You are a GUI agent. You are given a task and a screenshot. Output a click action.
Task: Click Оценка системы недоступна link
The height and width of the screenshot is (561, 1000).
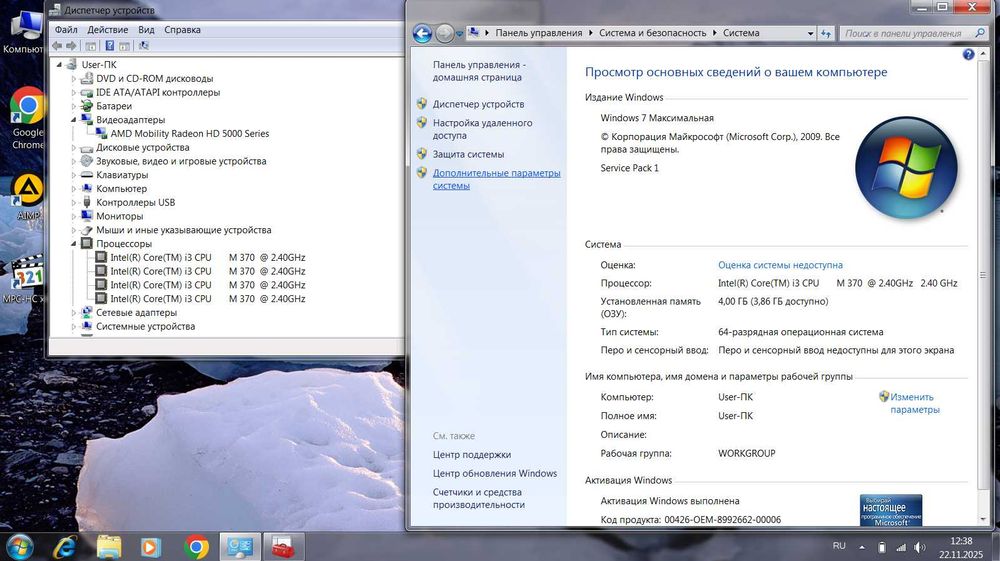click(780, 265)
